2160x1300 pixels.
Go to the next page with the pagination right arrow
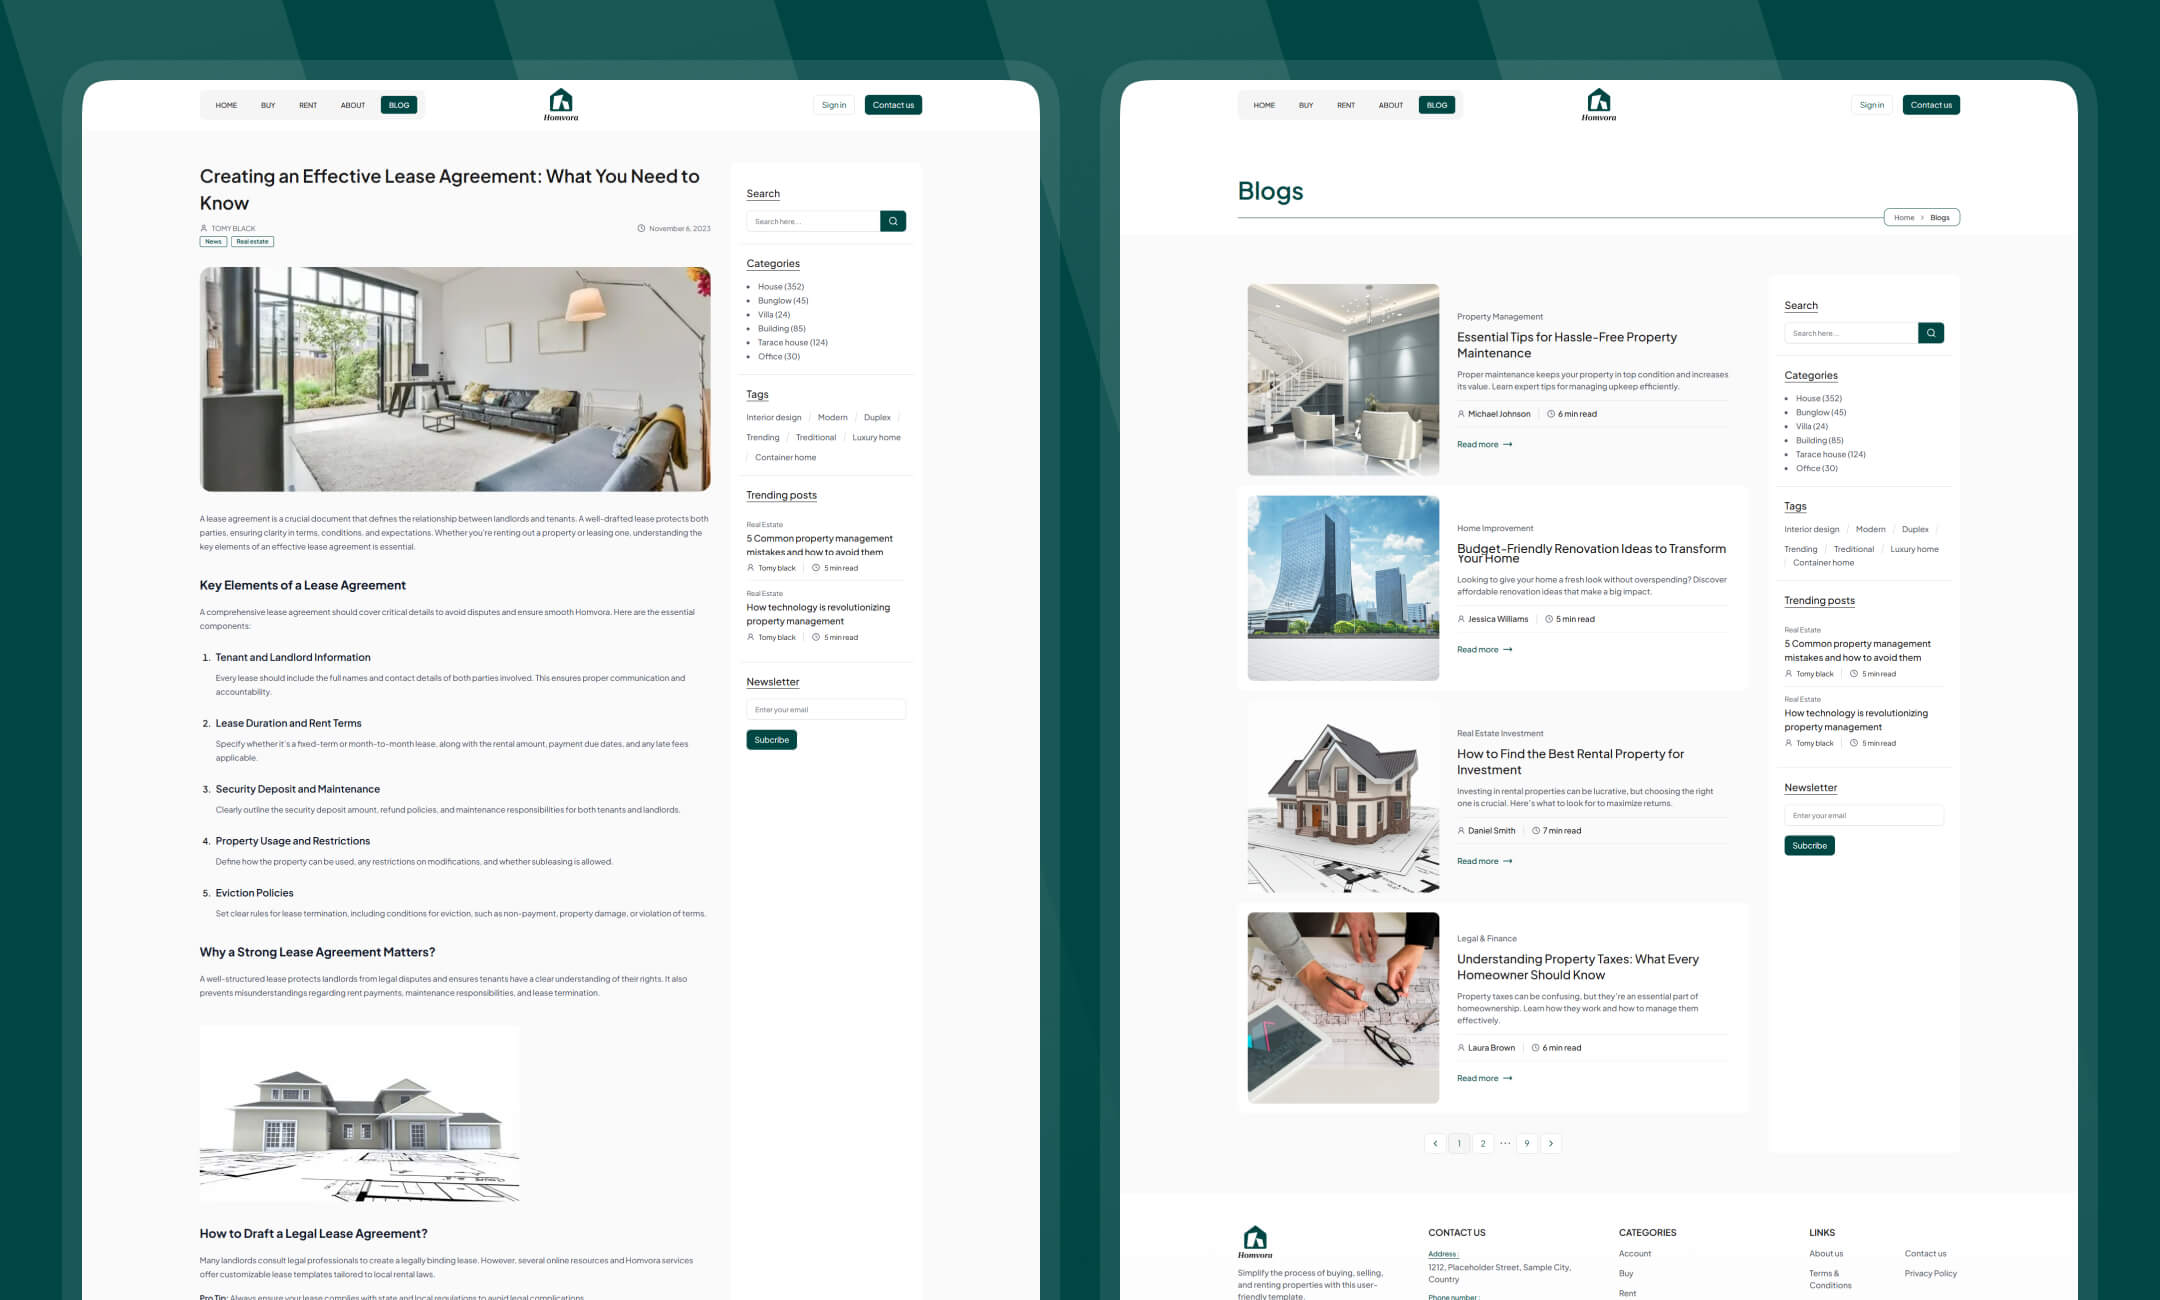pos(1551,1143)
